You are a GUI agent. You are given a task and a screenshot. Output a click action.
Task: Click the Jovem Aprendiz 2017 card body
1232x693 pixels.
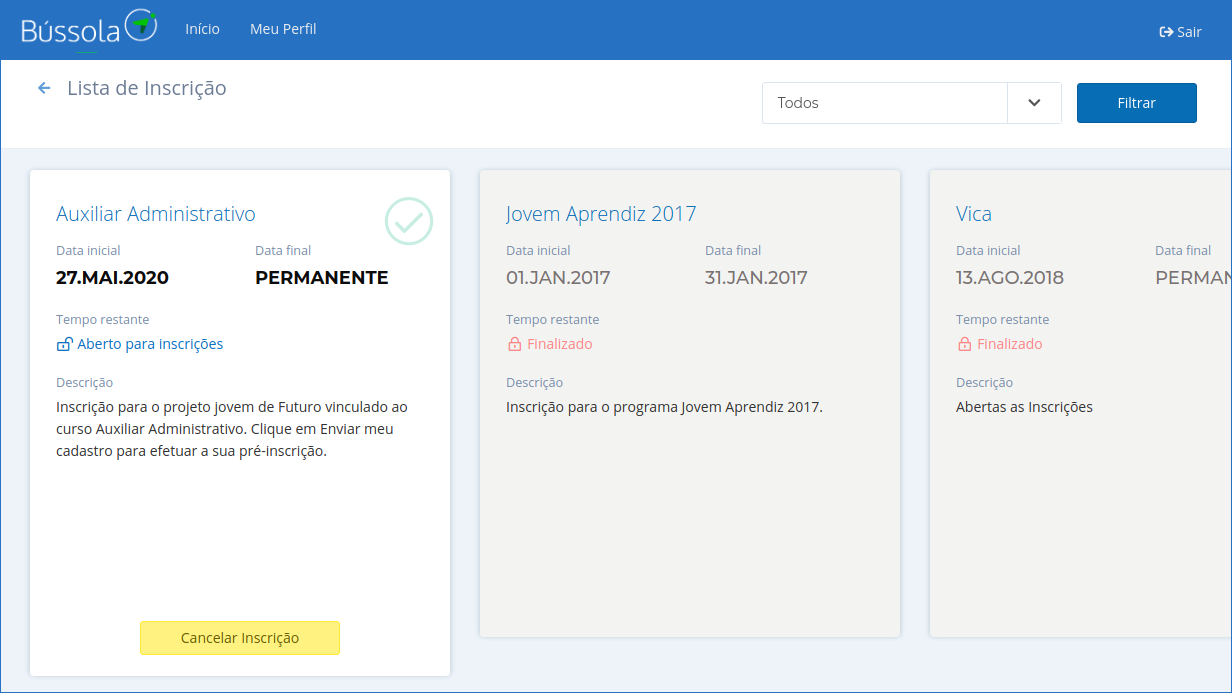690,404
